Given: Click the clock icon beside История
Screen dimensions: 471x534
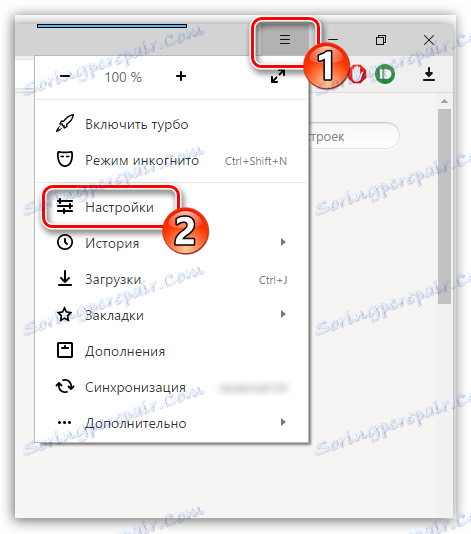Looking at the screenshot, I should (65, 242).
